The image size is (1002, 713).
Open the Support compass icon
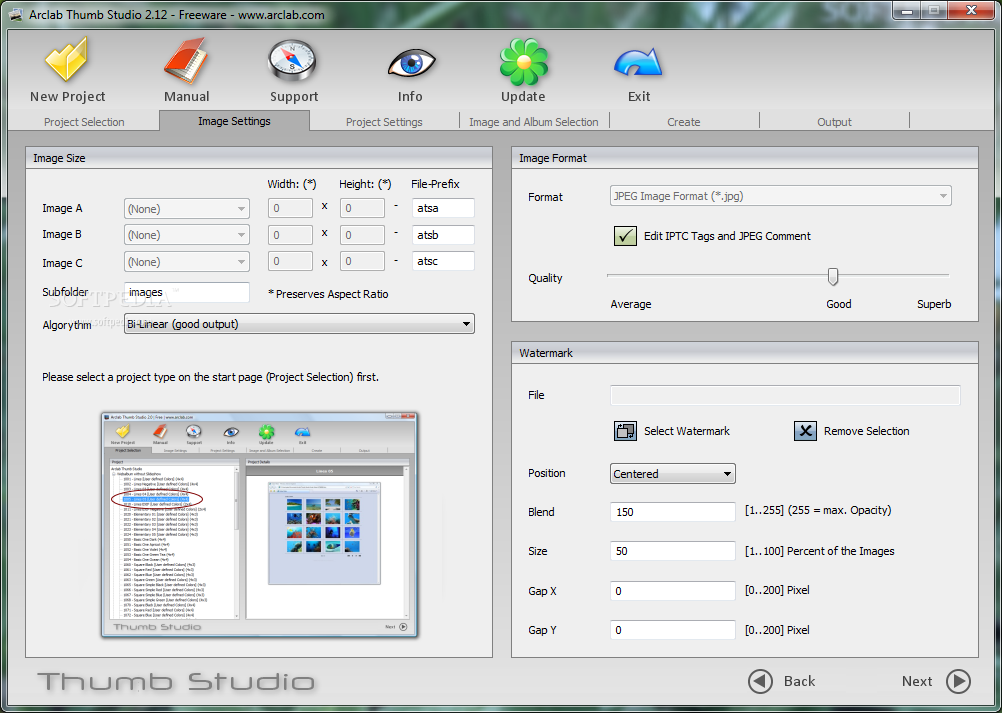[292, 63]
